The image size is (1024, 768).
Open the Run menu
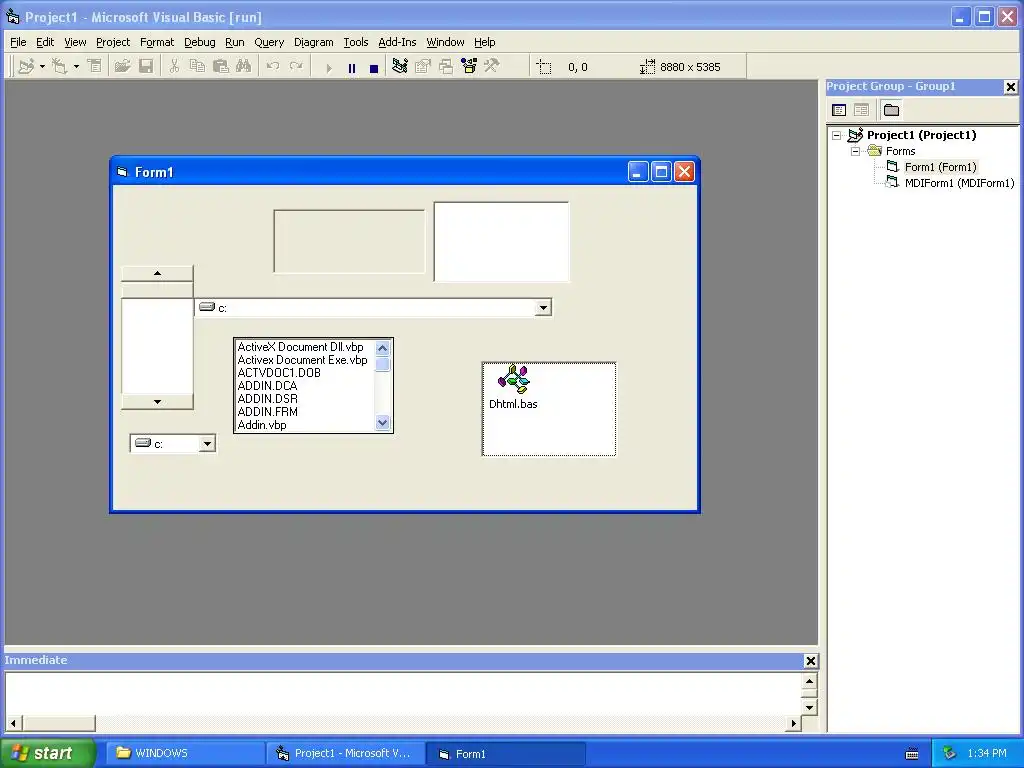click(x=234, y=42)
